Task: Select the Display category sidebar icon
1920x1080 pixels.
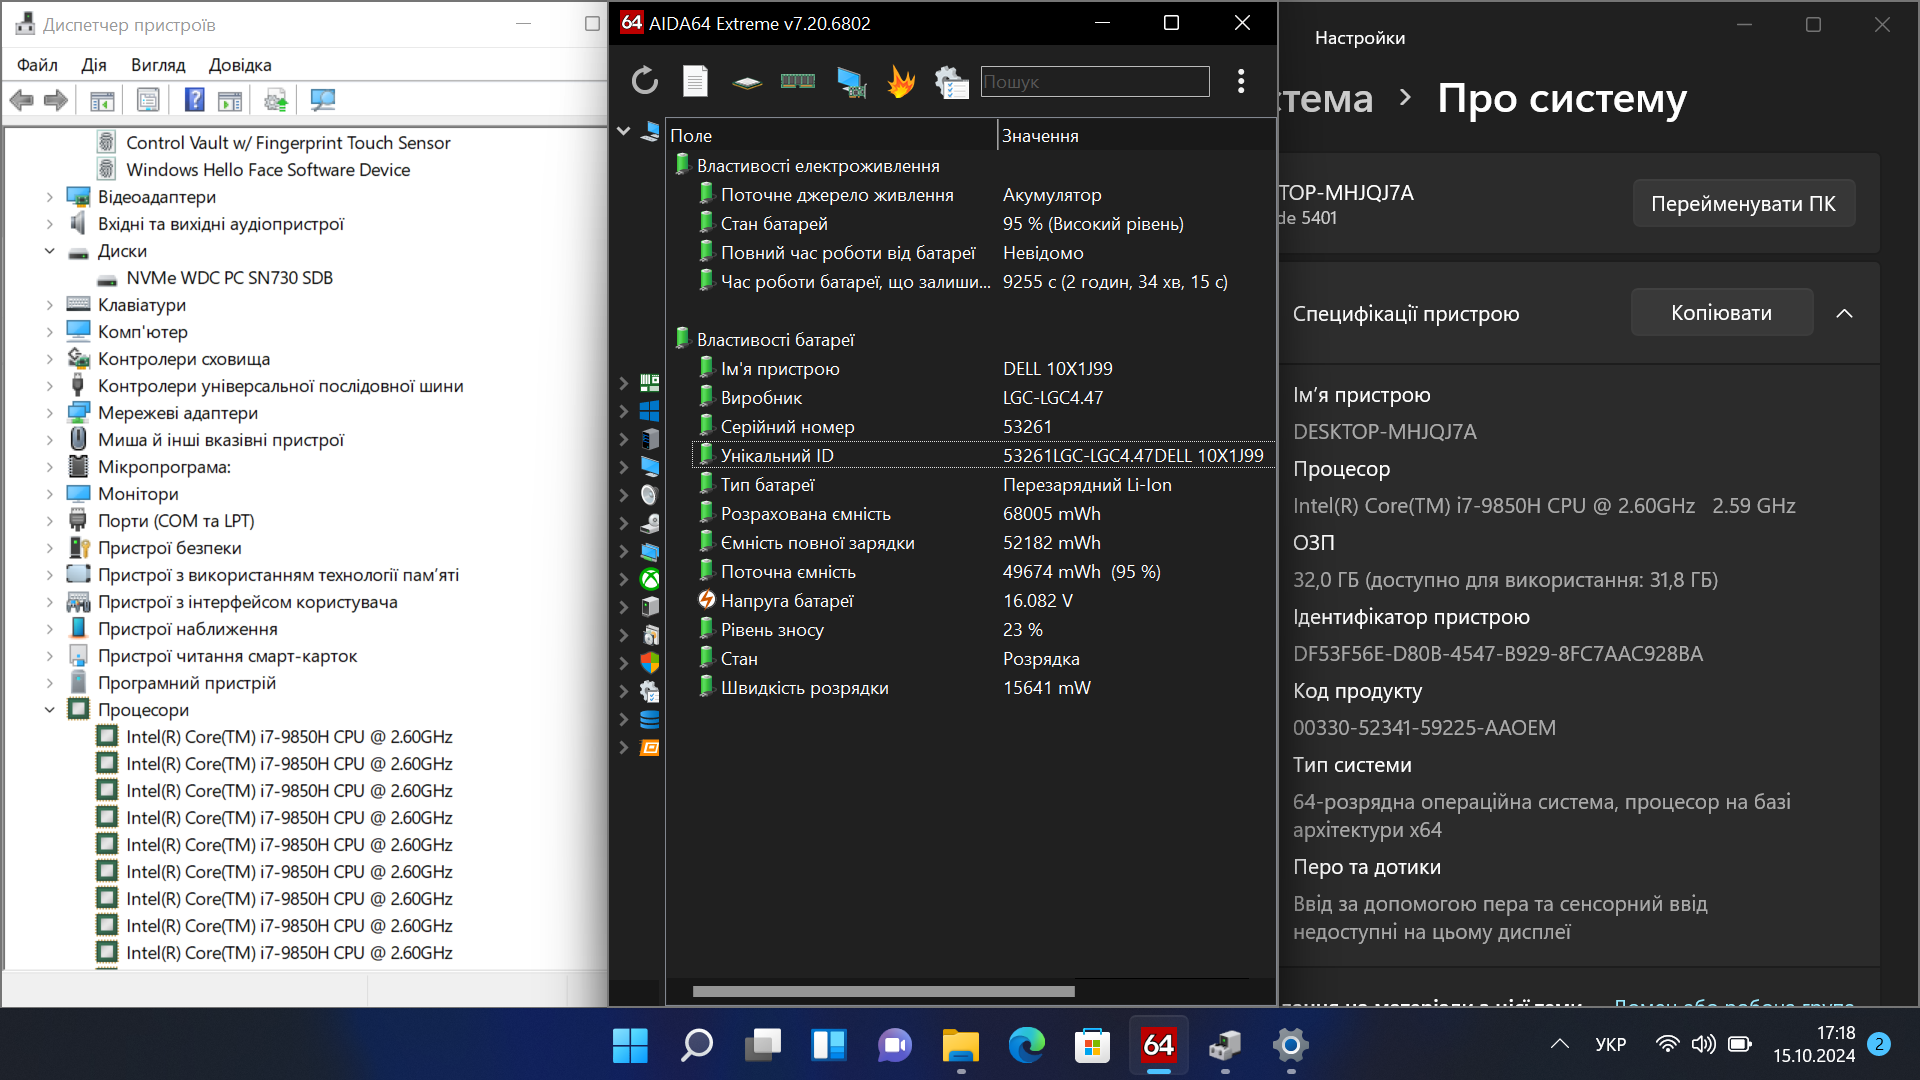Action: tap(650, 467)
